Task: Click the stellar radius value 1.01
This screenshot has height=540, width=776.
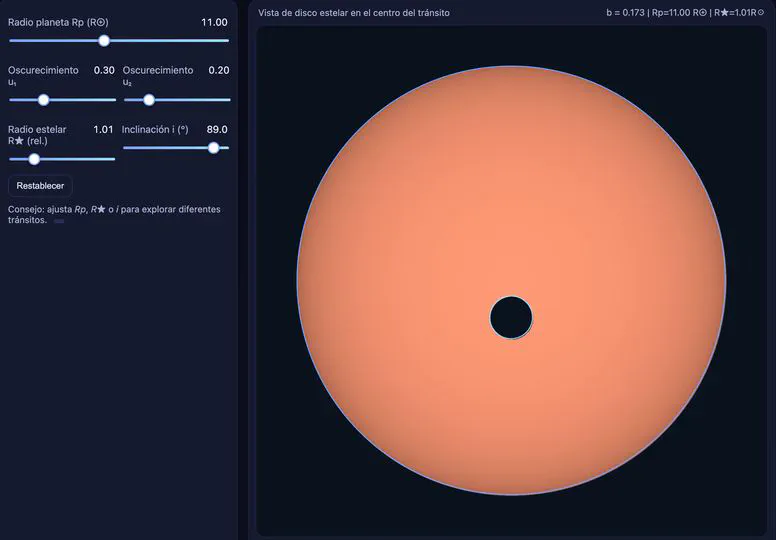Action: [x=103, y=130]
